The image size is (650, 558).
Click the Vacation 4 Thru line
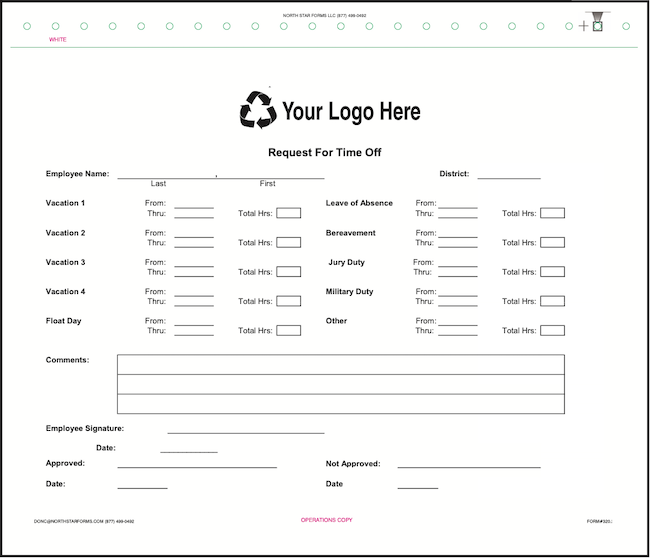[x=194, y=302]
